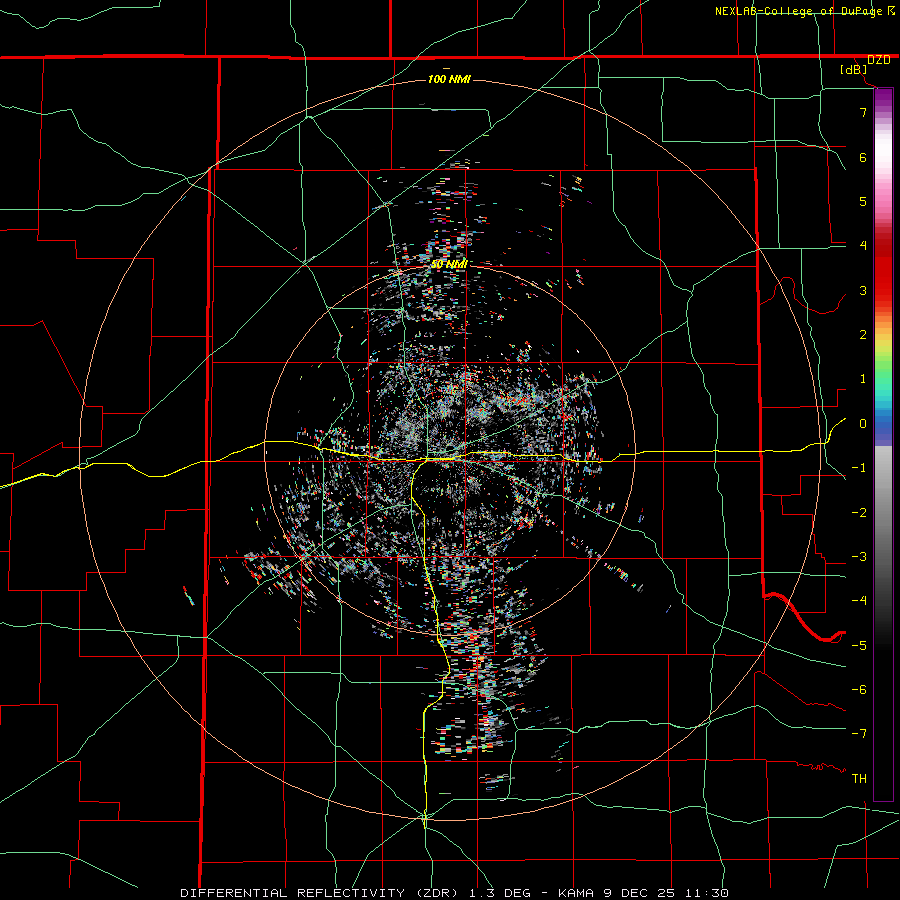Viewport: 900px width, 900px height.
Task: Click the "-6" tick on color scale
Action: [x=859, y=690]
